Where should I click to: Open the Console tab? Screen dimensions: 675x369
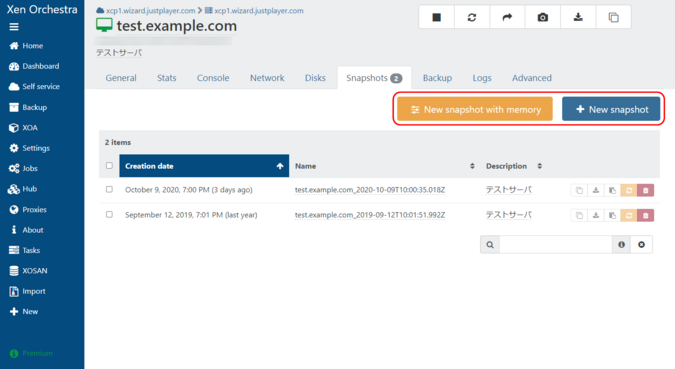coord(213,78)
